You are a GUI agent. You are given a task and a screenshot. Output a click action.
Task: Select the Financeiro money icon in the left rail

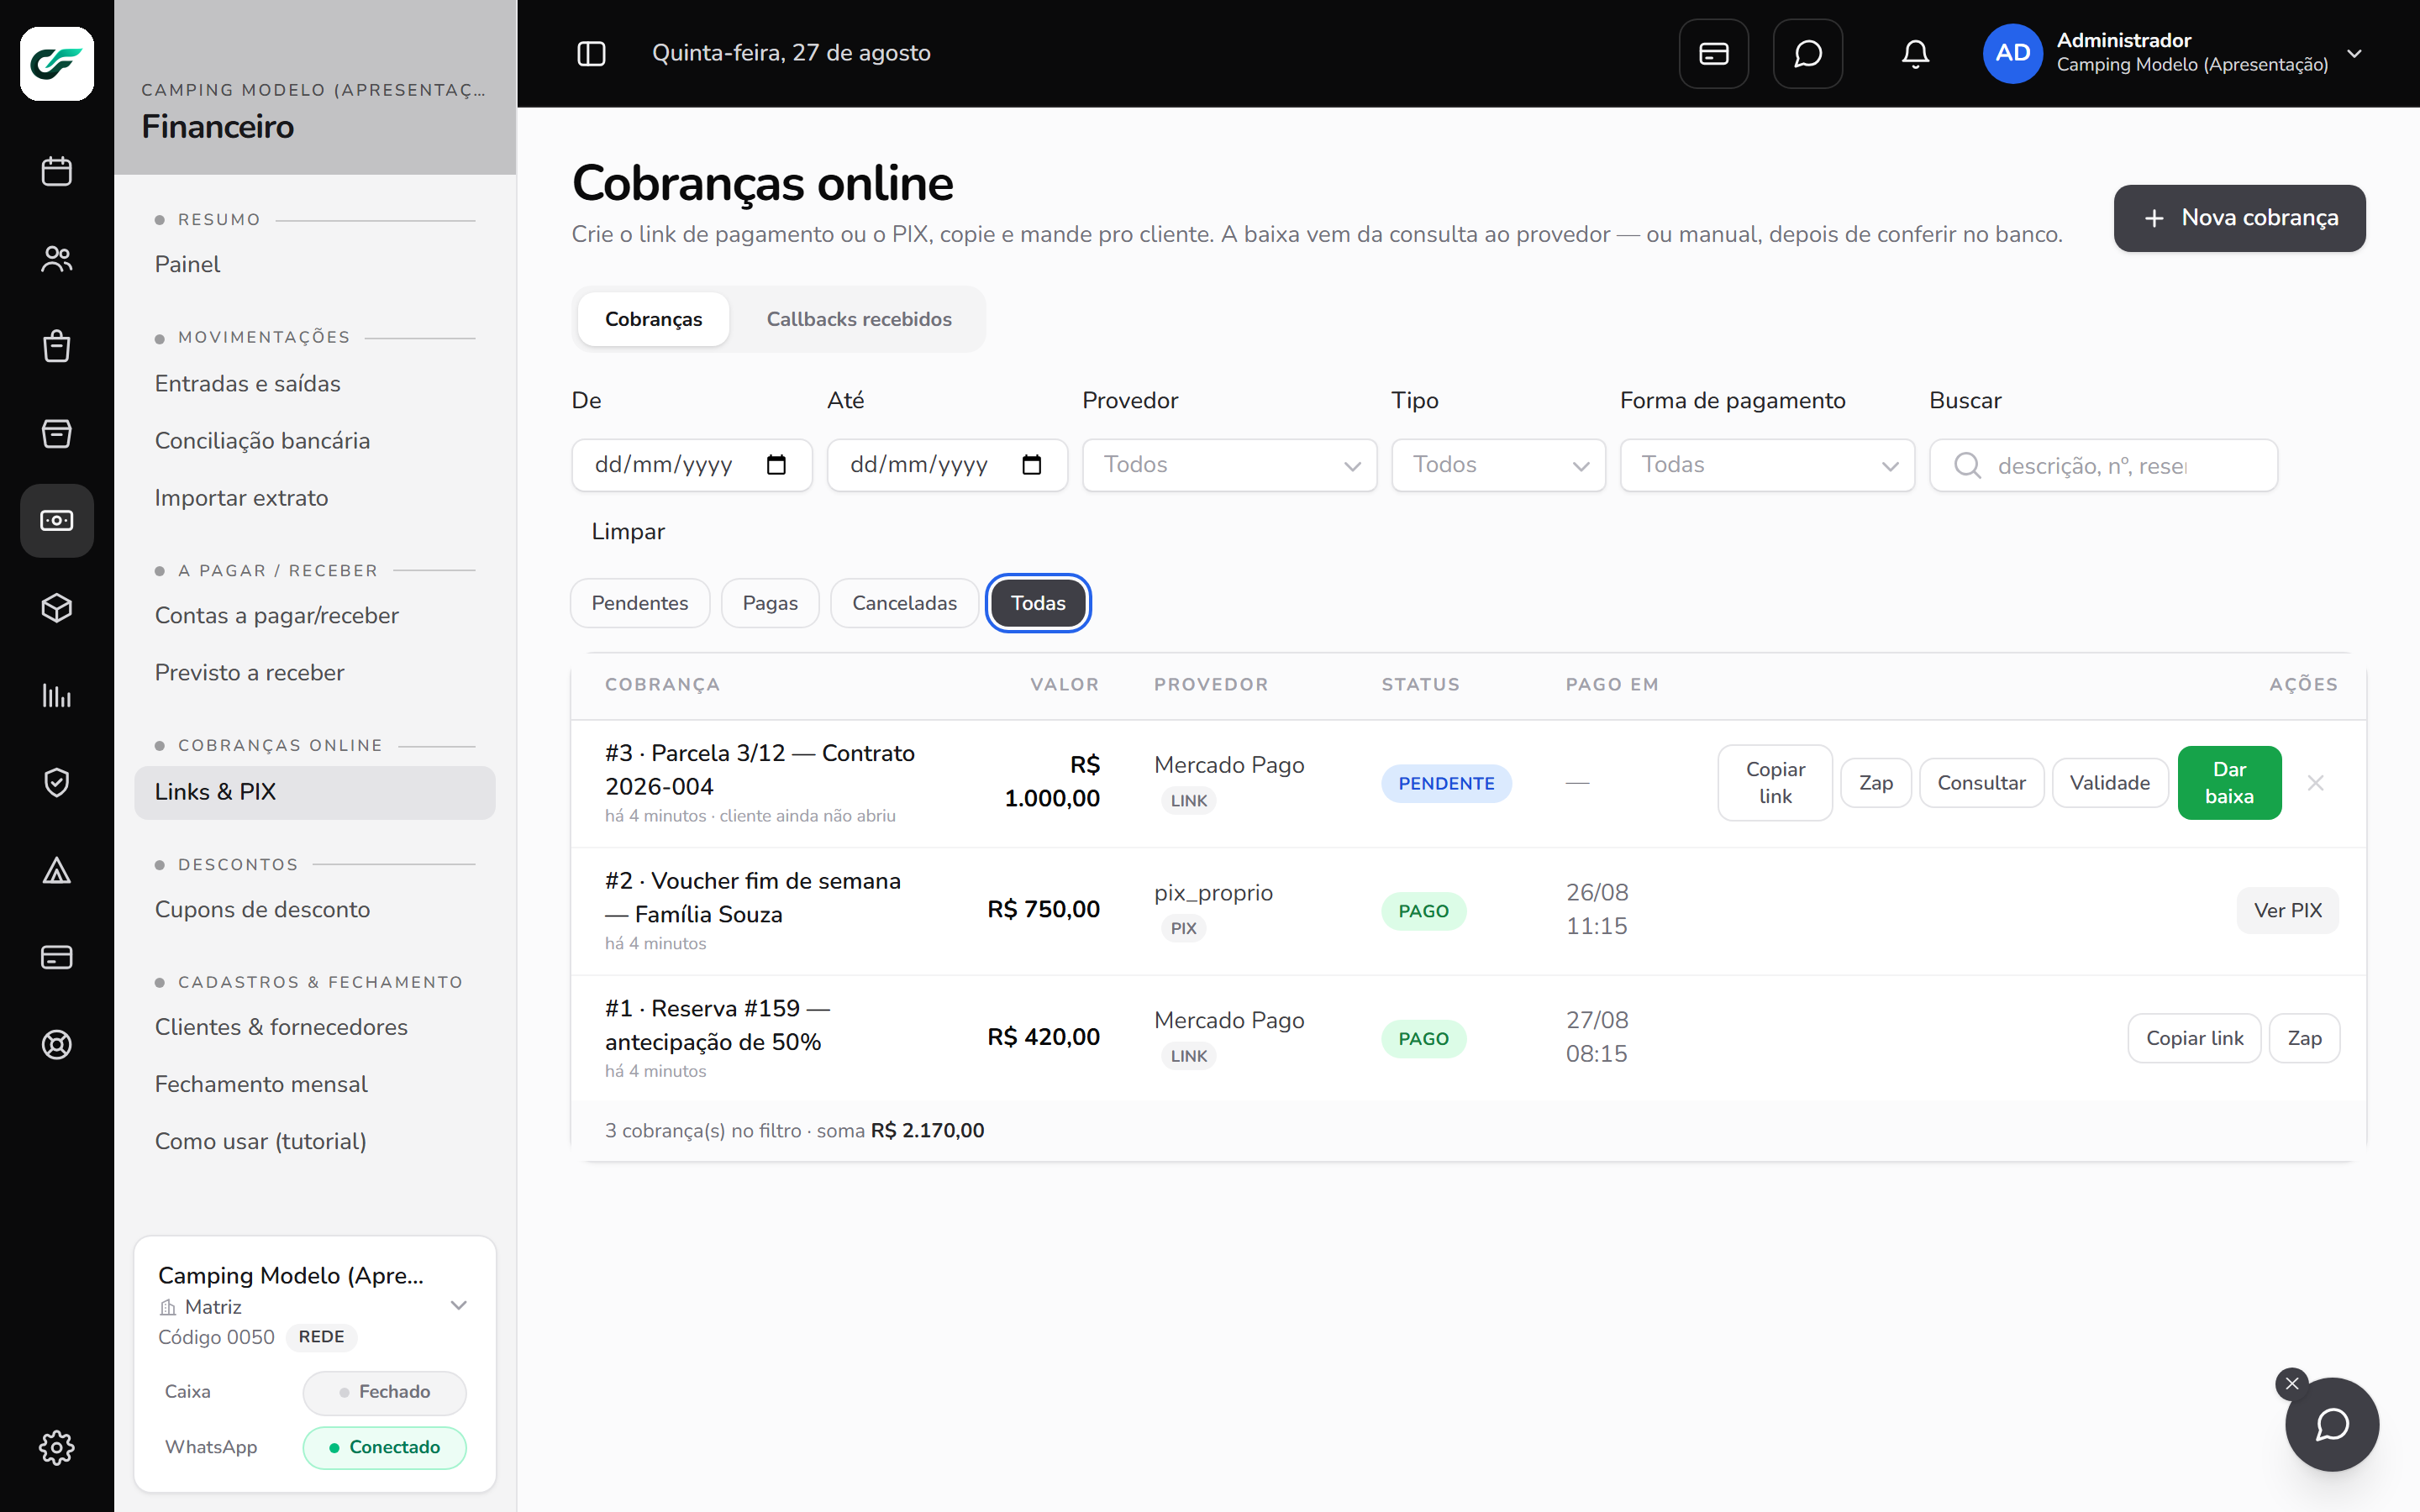(x=57, y=521)
